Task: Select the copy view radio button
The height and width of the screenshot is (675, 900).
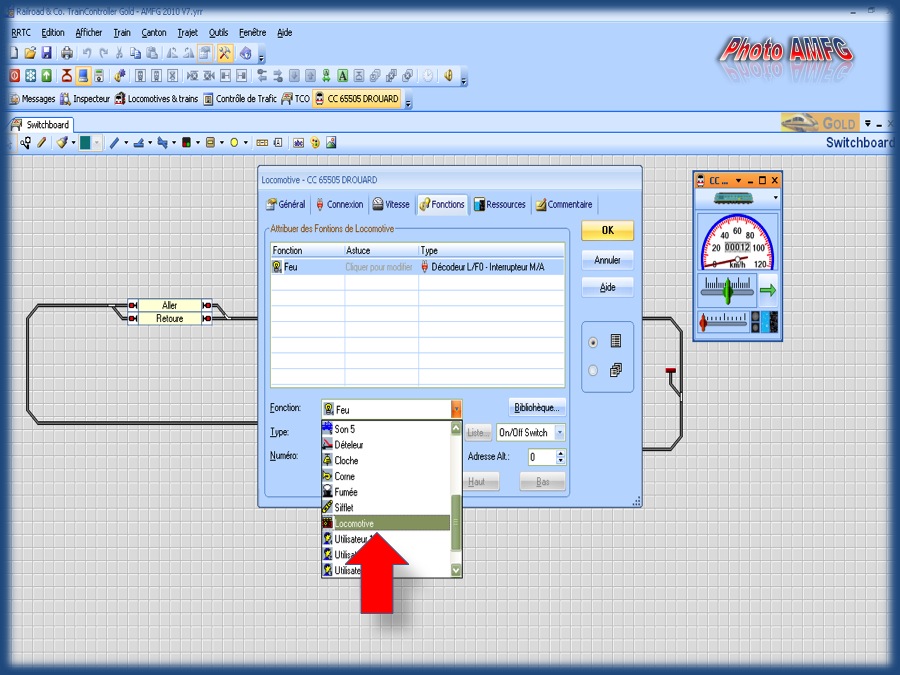Action: coord(593,370)
